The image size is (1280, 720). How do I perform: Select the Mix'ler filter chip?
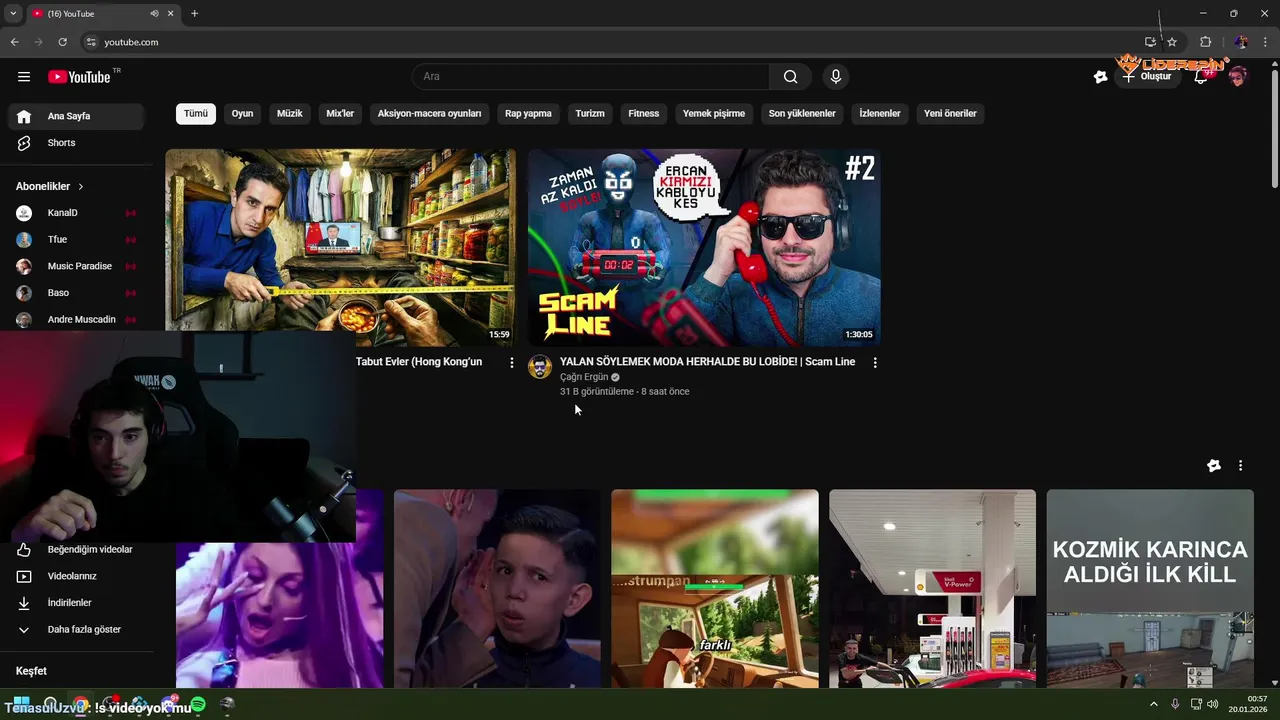tap(340, 114)
